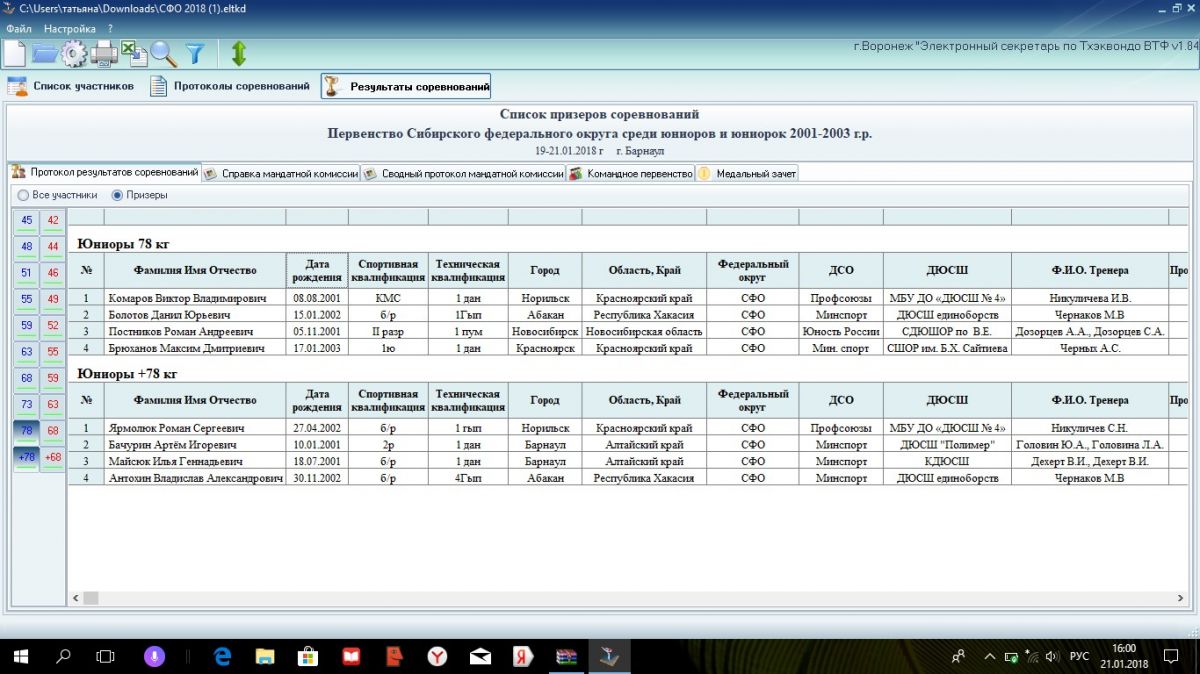Open the 'Файл' menu
1200x674 pixels.
(x=19, y=29)
